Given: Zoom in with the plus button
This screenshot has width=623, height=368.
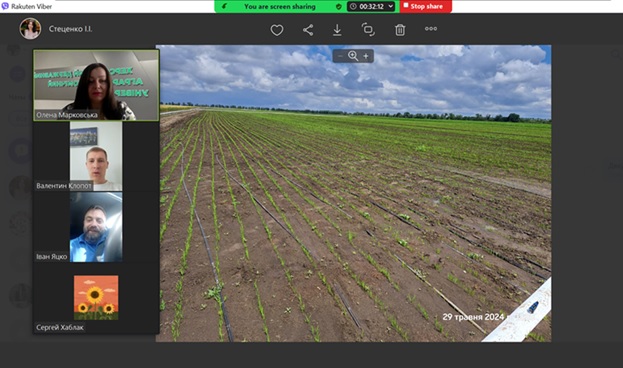Looking at the screenshot, I should (366, 56).
